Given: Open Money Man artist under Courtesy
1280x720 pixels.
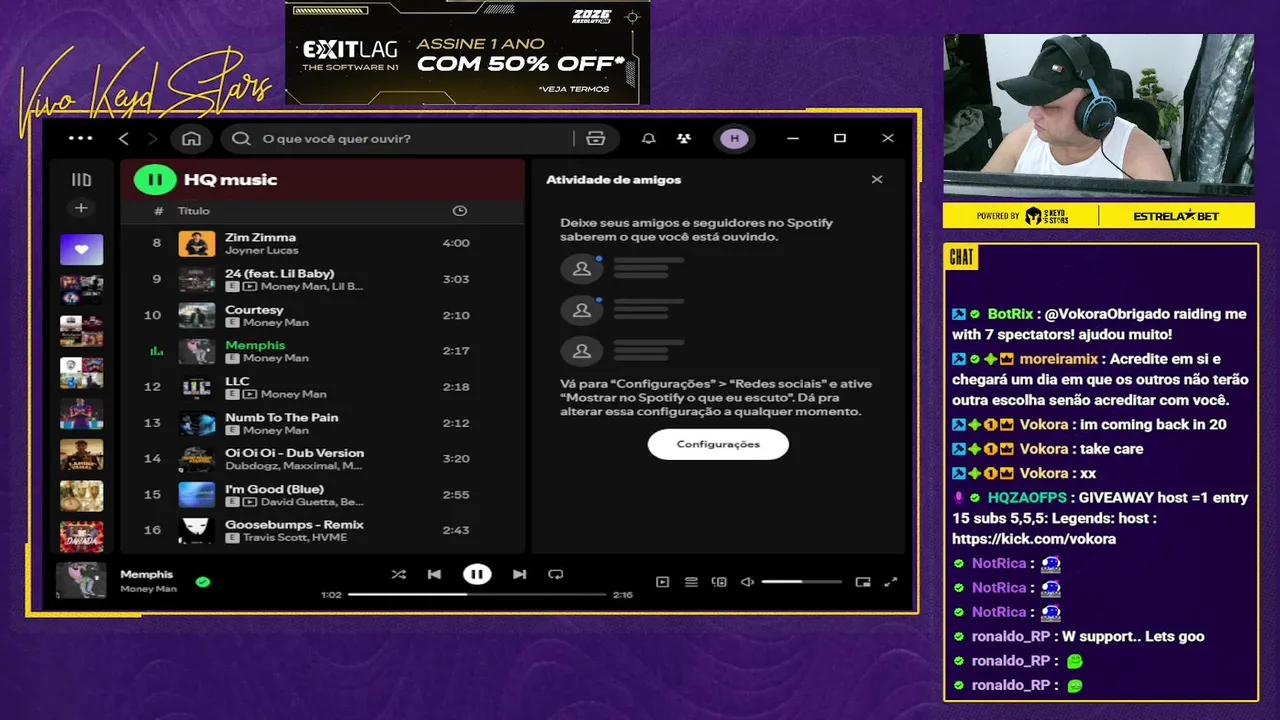Looking at the screenshot, I should pyautogui.click(x=276, y=322).
